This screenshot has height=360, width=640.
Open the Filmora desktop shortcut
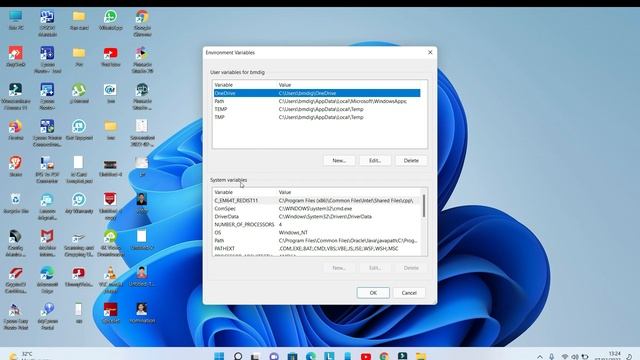[16, 96]
